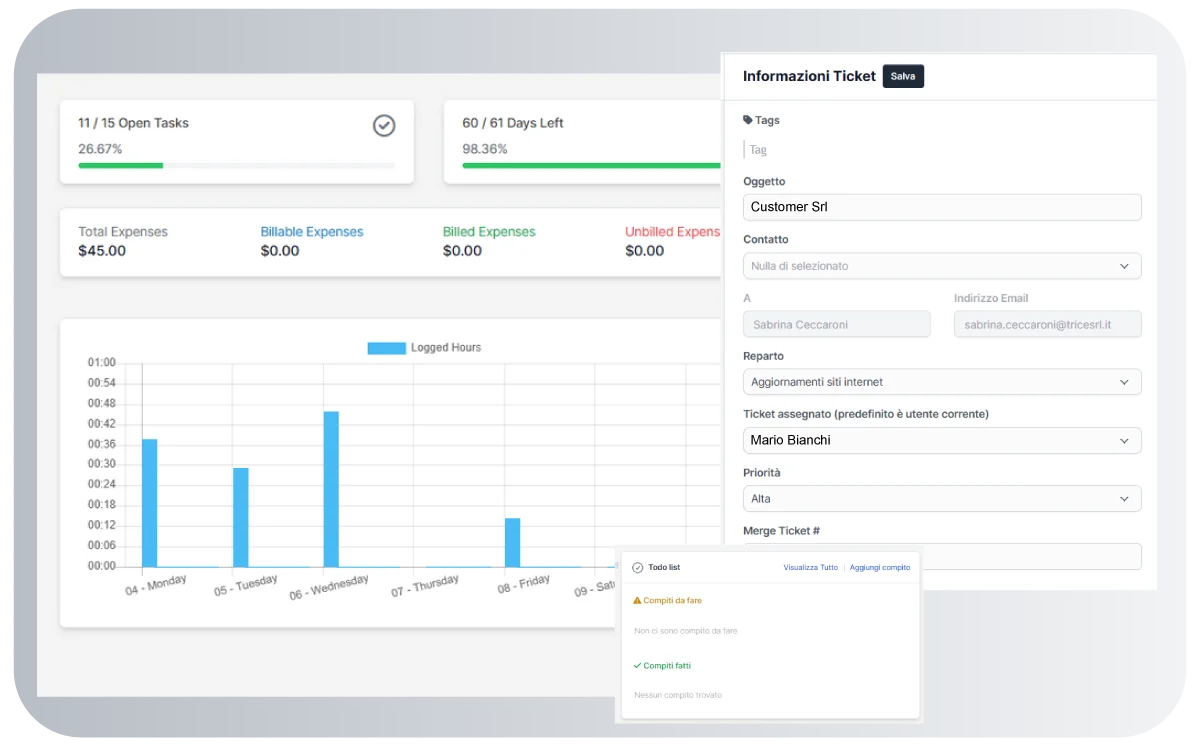Toggle the Logged Hours legend swatch
The image size is (1200, 747).
click(x=386, y=348)
